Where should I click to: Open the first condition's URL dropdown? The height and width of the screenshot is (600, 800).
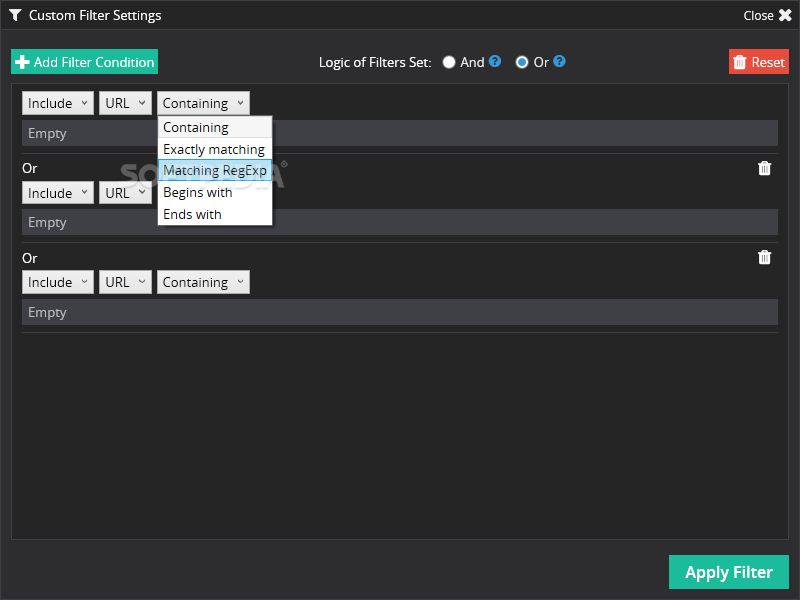pyautogui.click(x=126, y=103)
